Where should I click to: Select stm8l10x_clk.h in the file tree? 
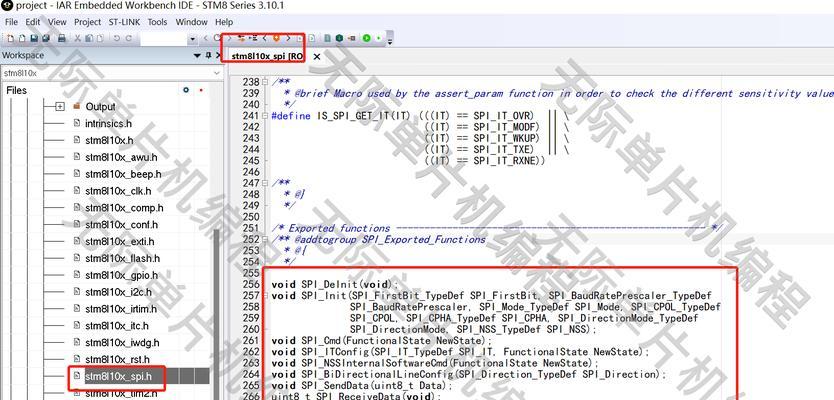pyautogui.click(x=118, y=191)
